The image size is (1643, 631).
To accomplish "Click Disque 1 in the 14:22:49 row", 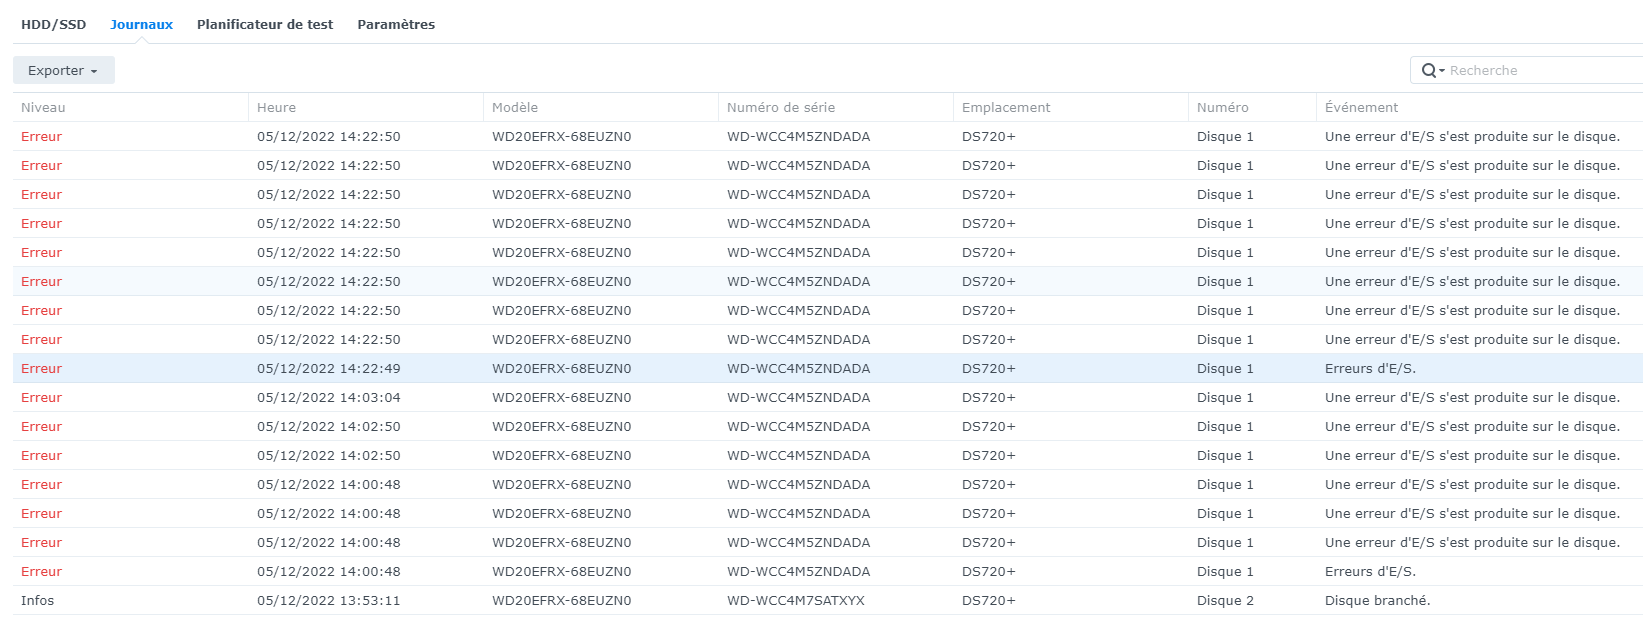I will coord(1225,368).
